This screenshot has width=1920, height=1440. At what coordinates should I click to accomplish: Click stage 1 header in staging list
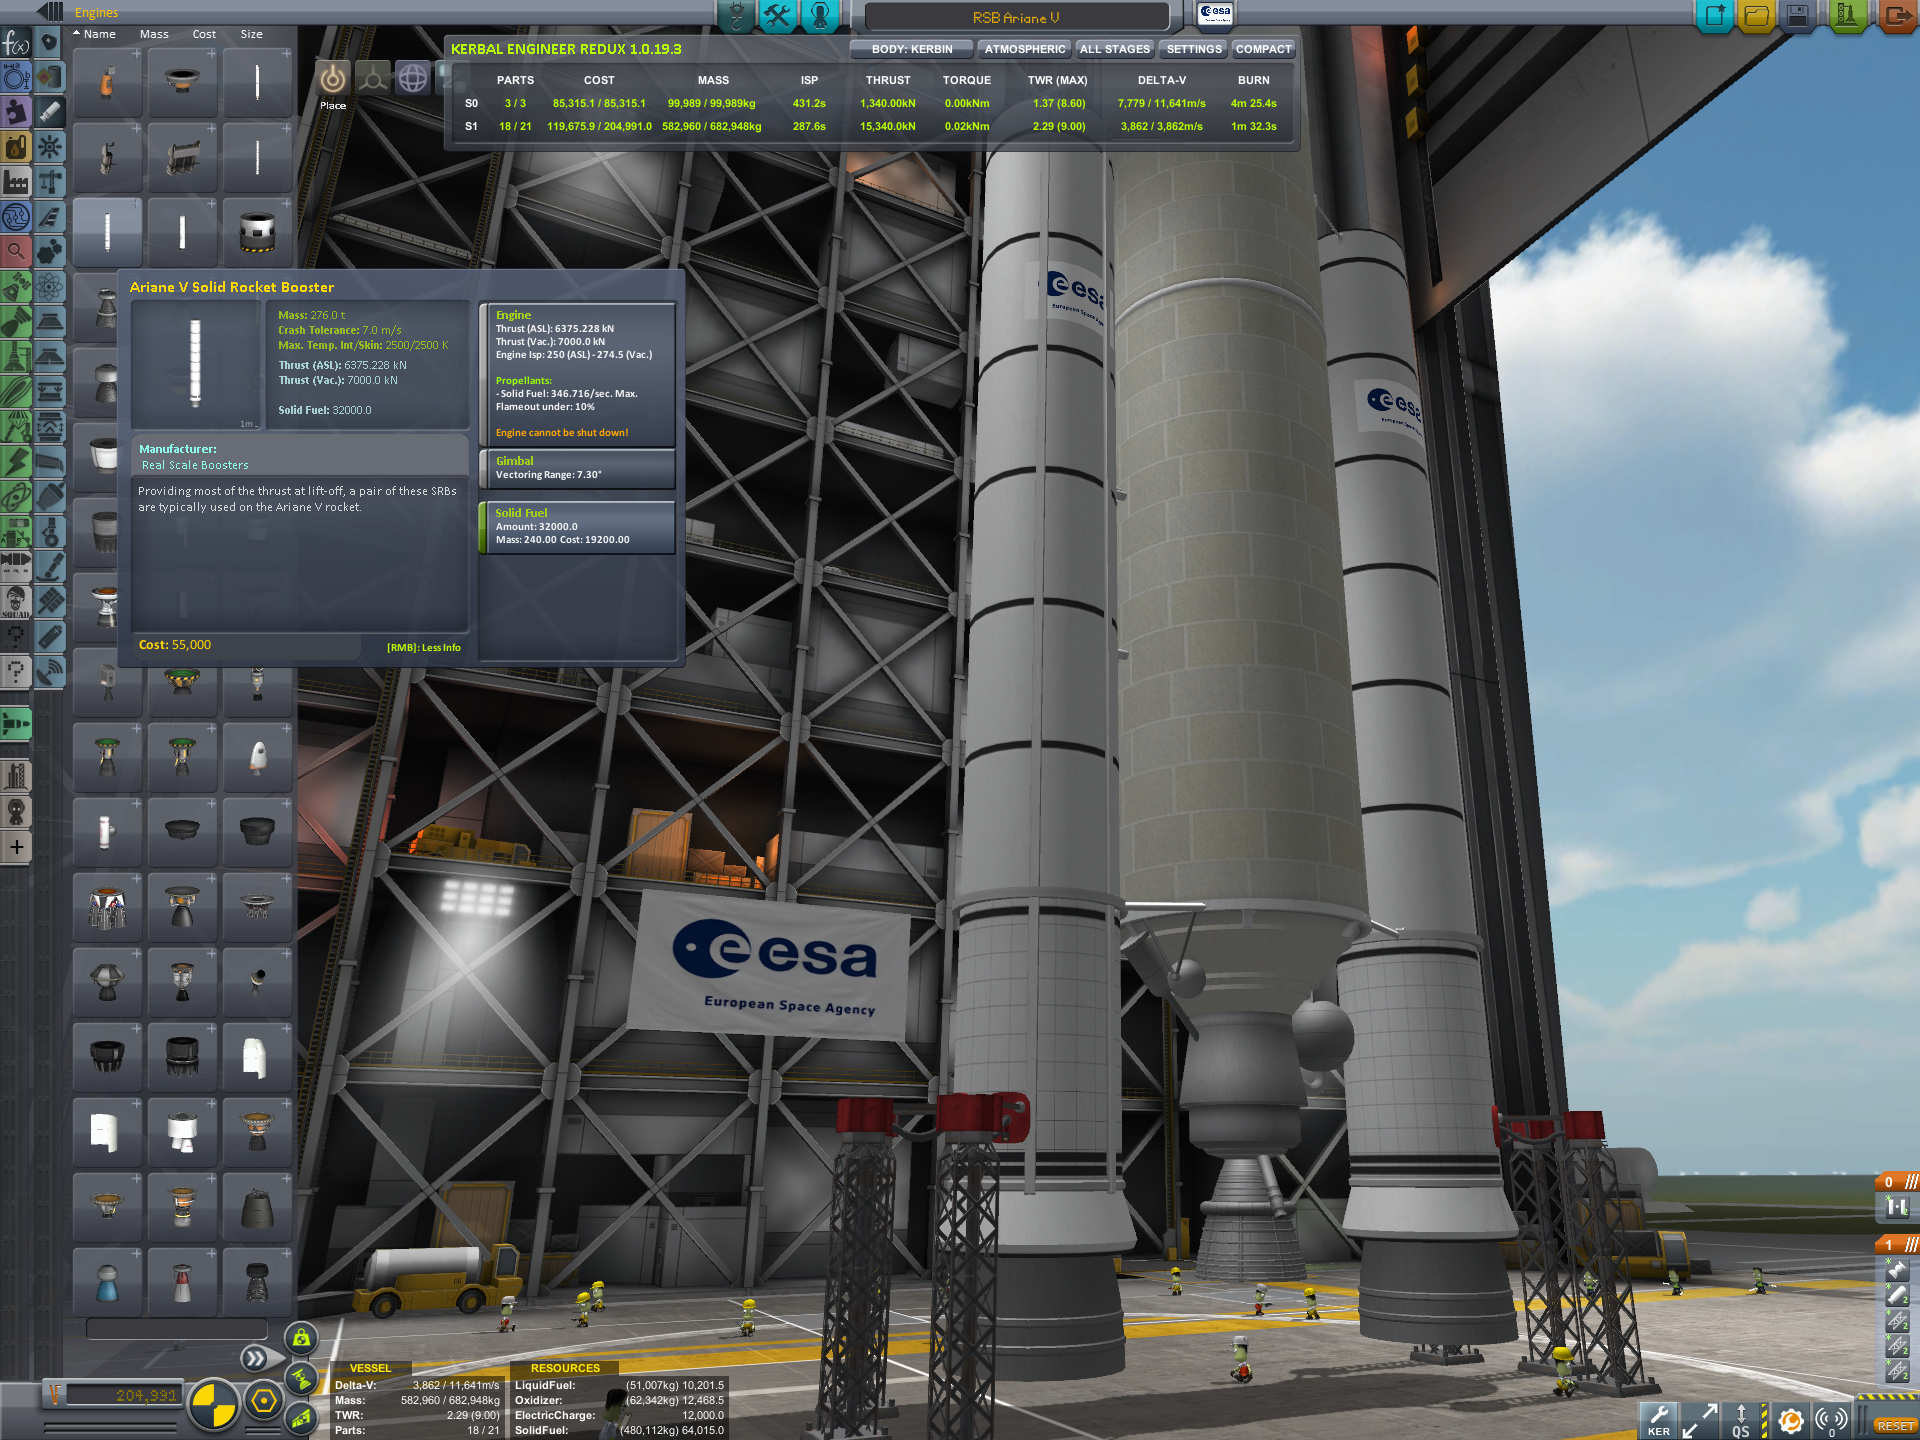[1897, 1245]
